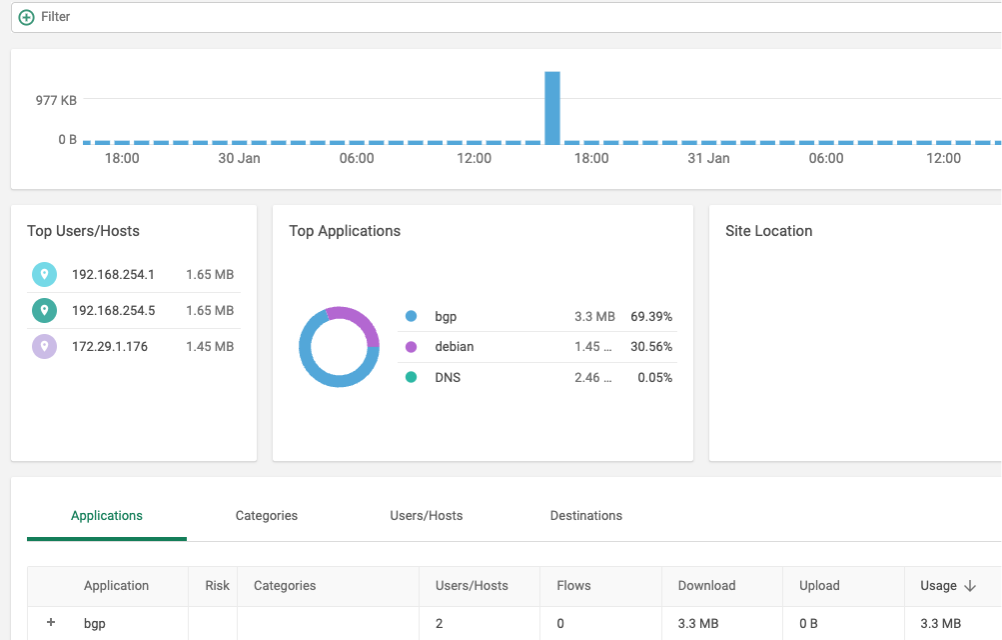This screenshot has height=640, width=1002.
Task: Click the Download column header to sort
Action: 707,585
